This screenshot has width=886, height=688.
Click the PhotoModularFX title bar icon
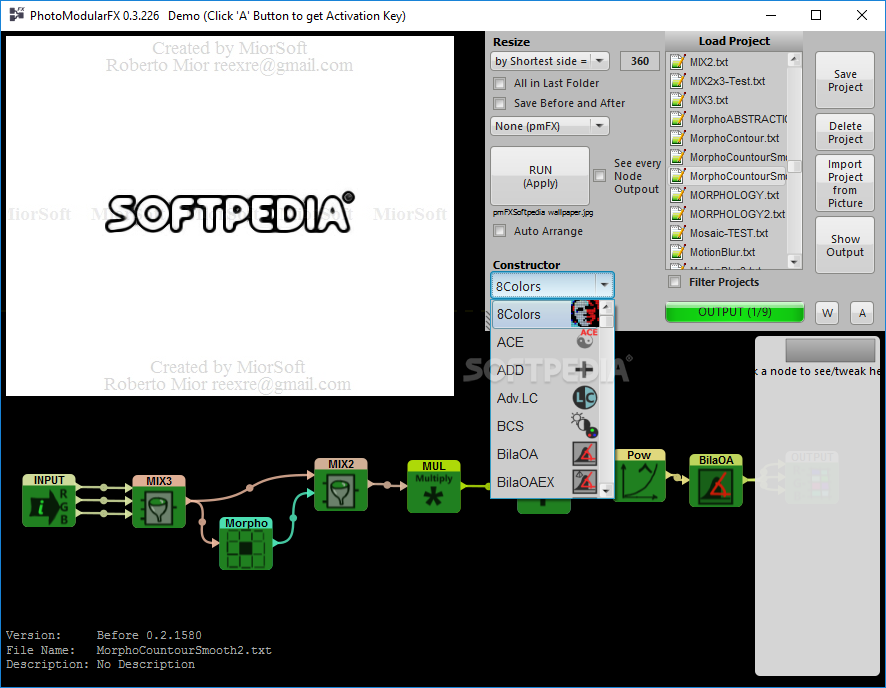click(x=17, y=15)
